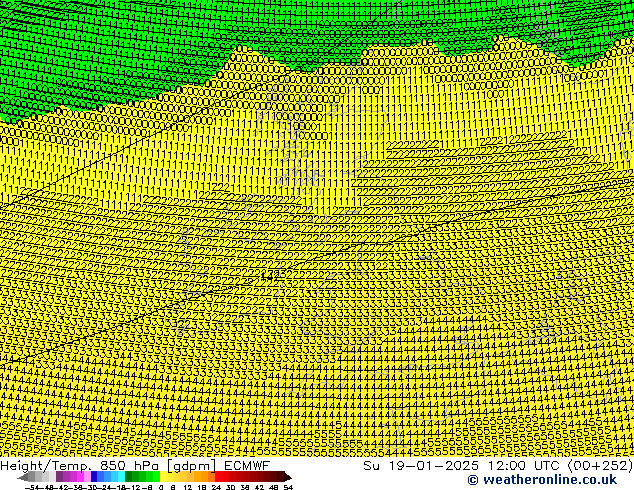Select the '850 hPa' level text
Screen dimensions: 634x490
pos(131,465)
